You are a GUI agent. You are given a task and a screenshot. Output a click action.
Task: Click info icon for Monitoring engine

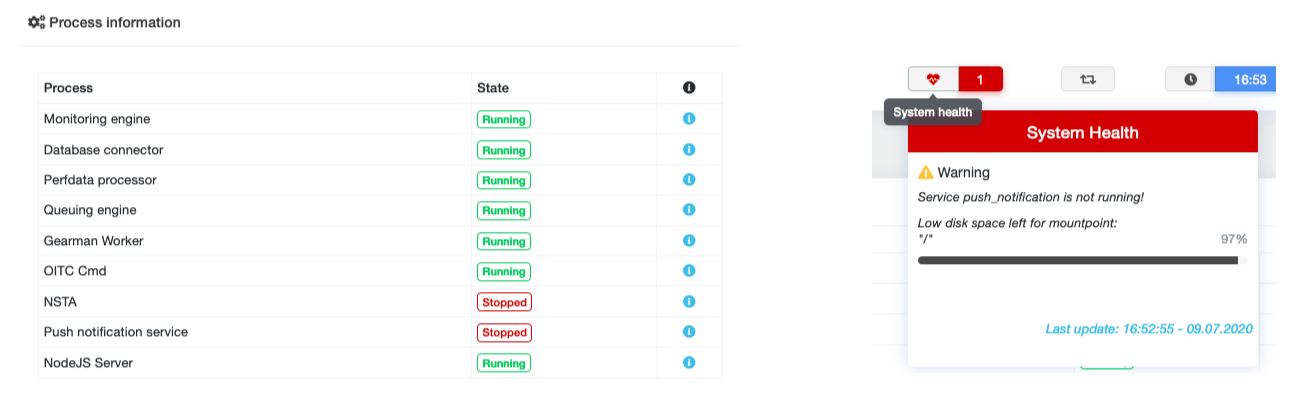688,119
